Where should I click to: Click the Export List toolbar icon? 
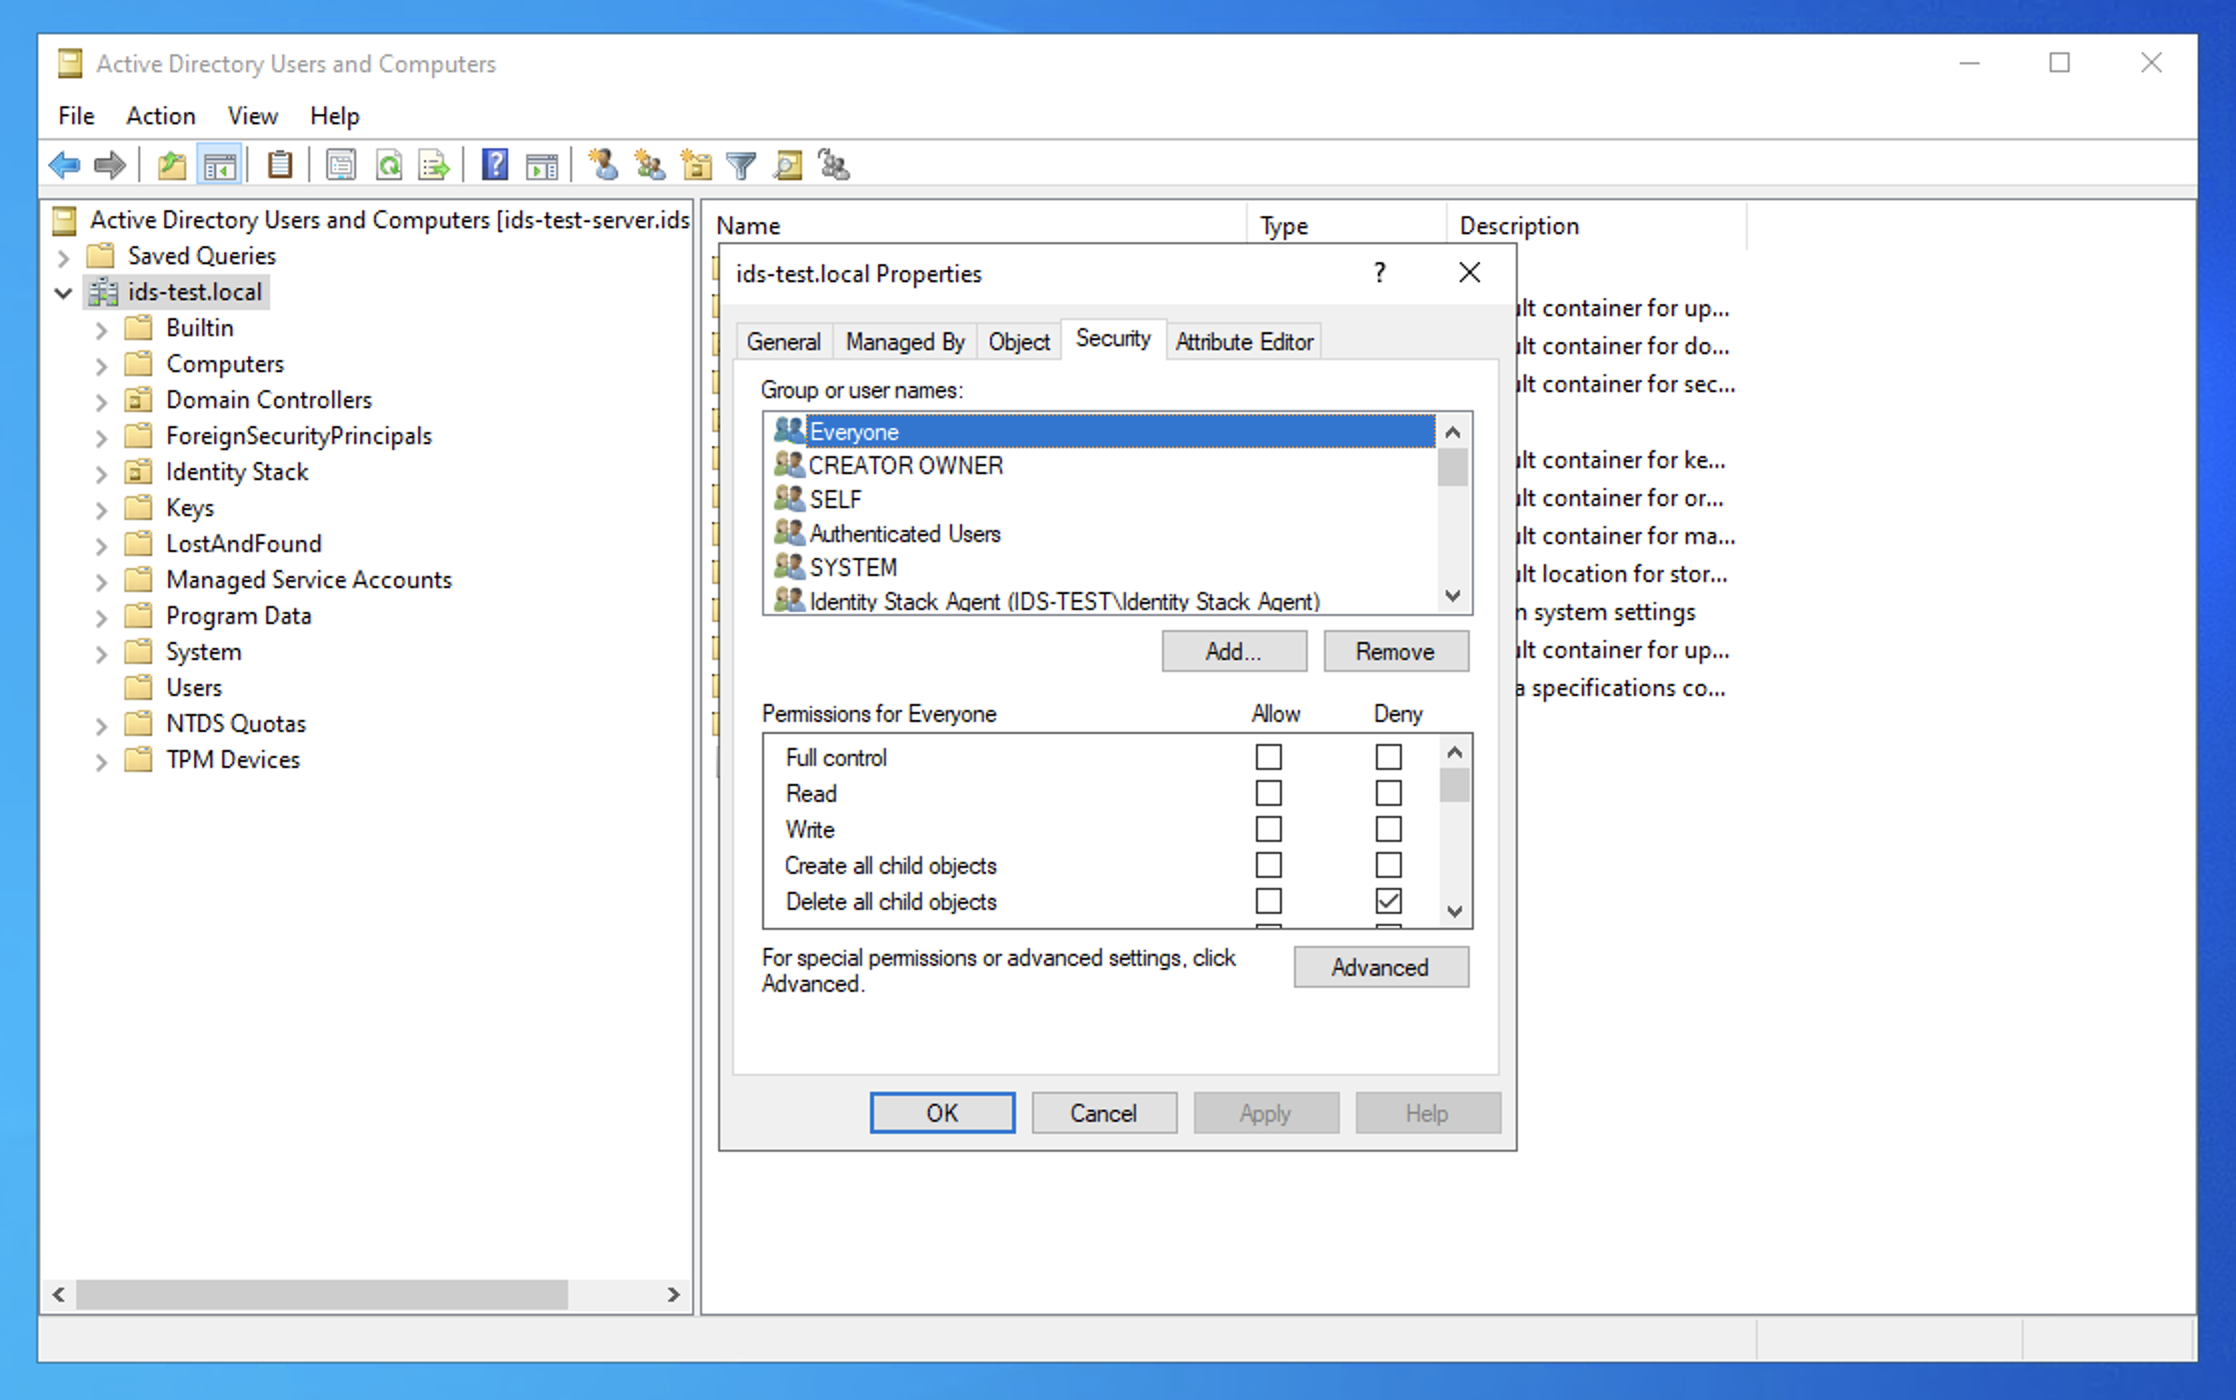point(434,165)
